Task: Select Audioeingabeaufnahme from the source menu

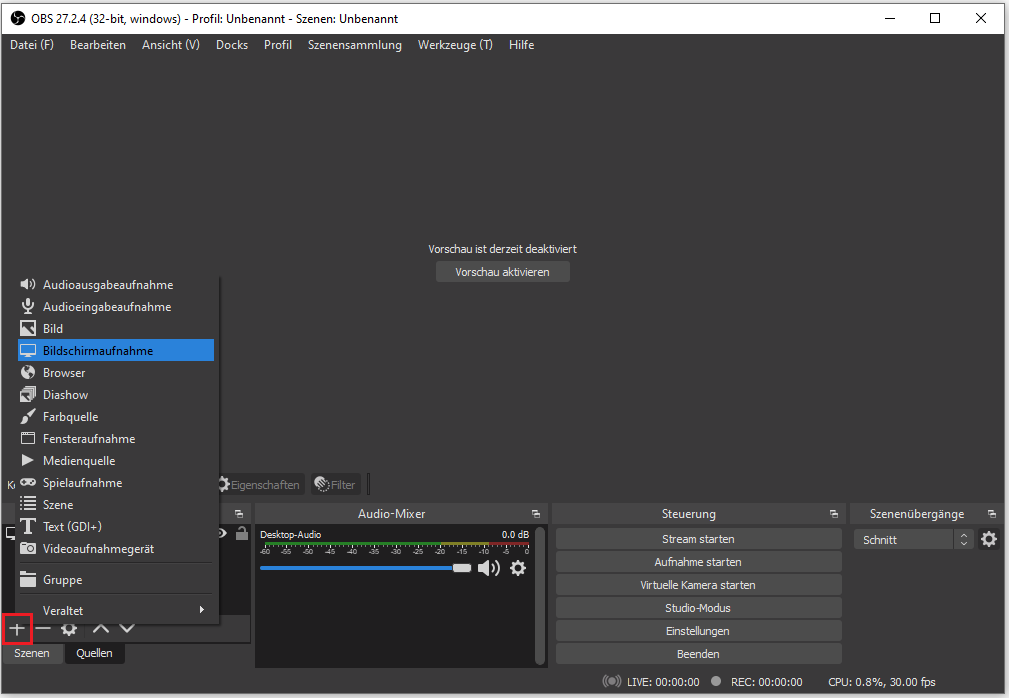Action: pos(116,307)
